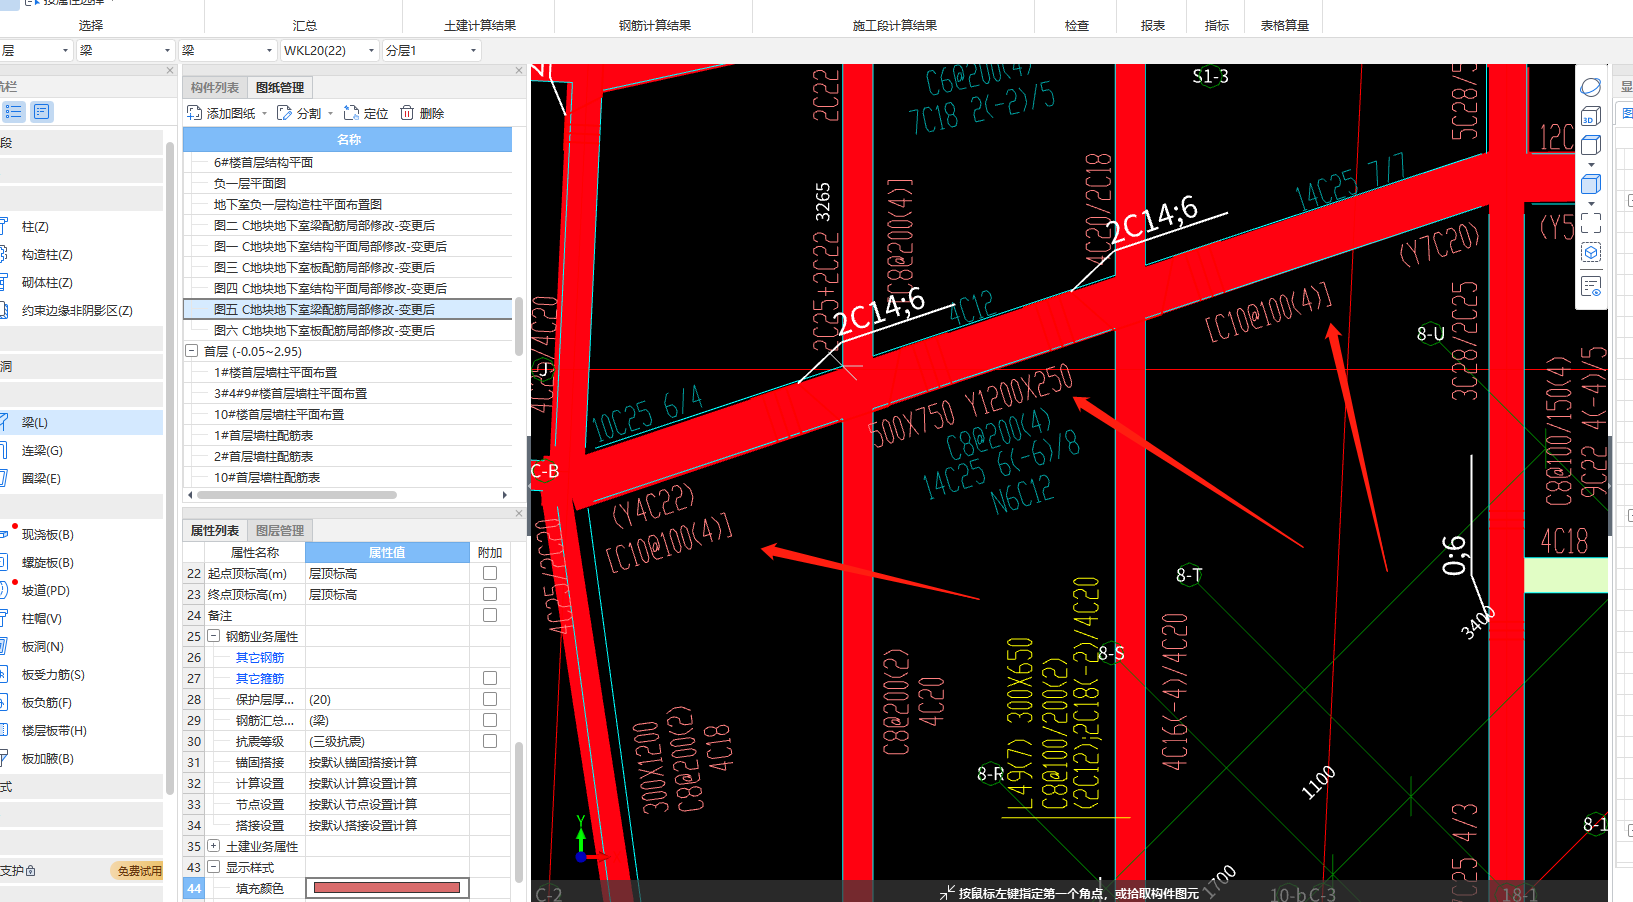Click 其它箍筋 property link

260,678
